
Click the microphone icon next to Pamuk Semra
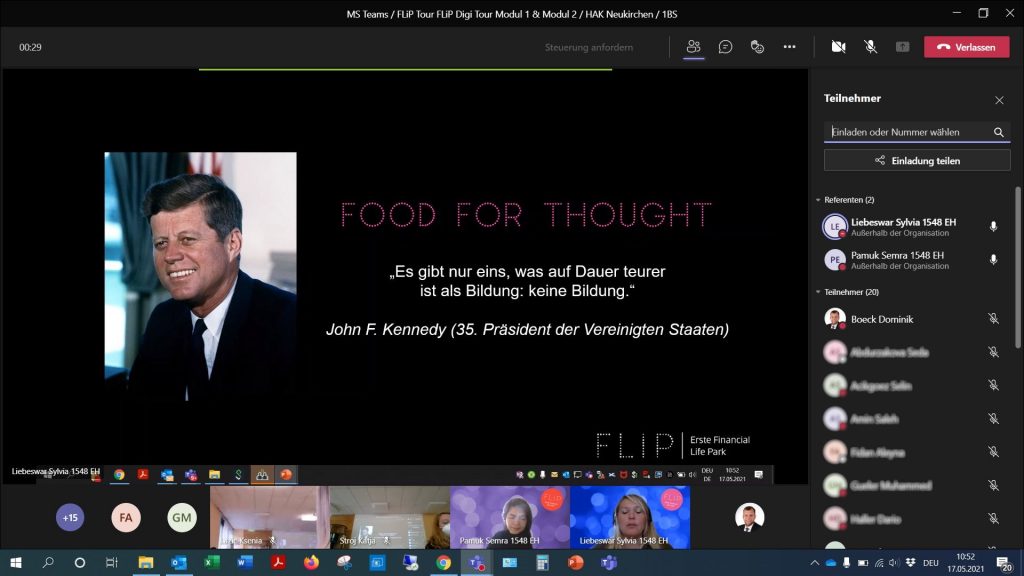click(x=993, y=260)
